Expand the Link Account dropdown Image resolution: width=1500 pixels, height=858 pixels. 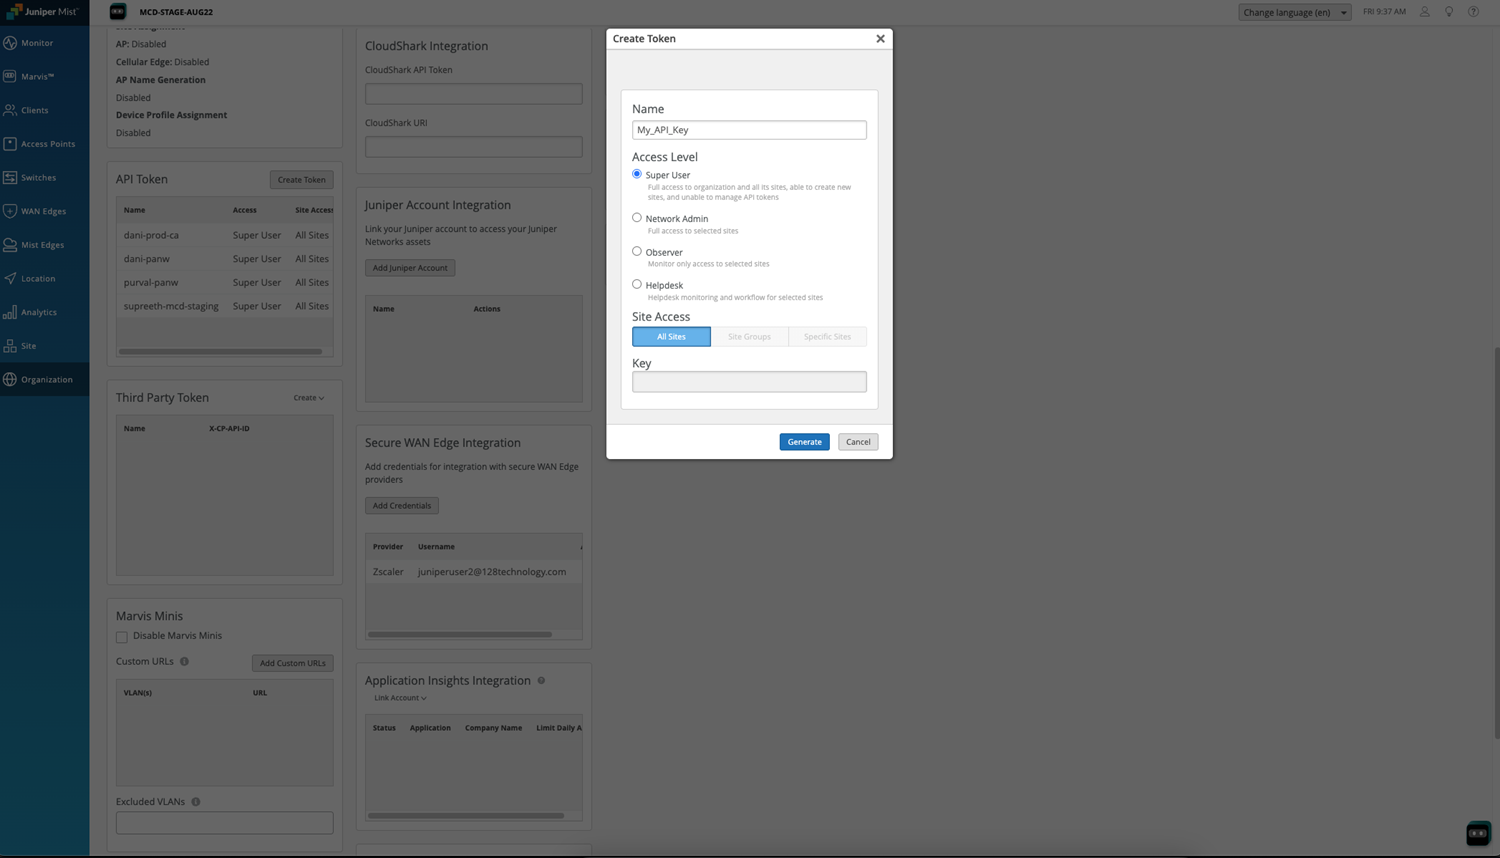(x=400, y=698)
